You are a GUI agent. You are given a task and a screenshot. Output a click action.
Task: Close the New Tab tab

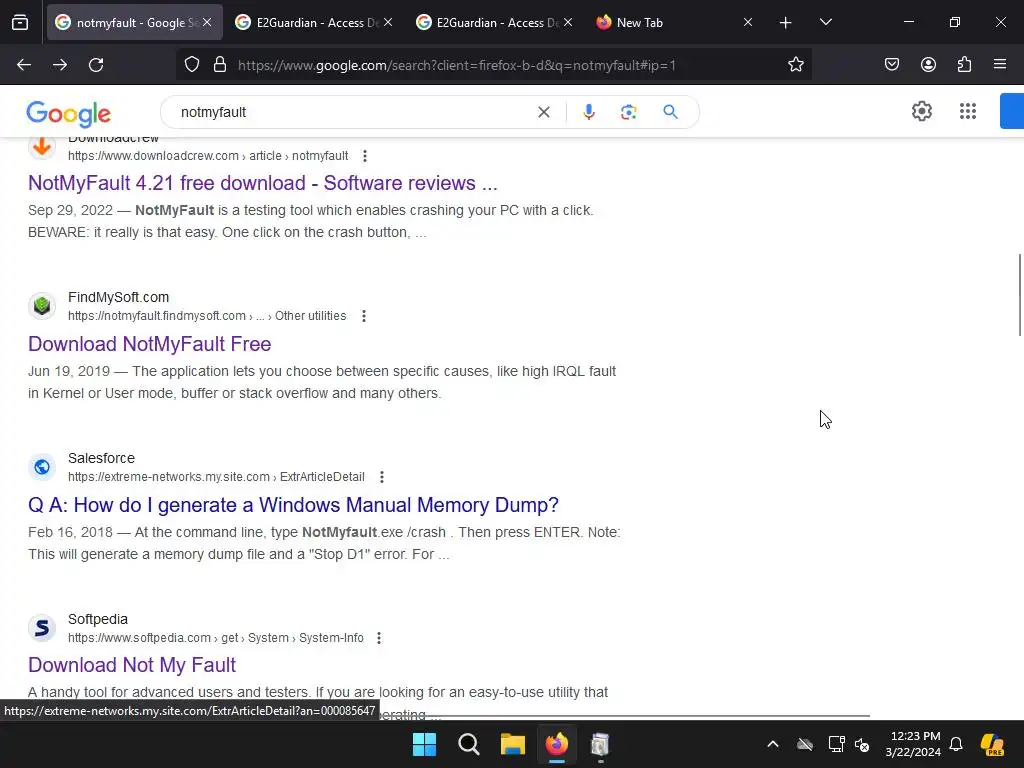(x=748, y=22)
